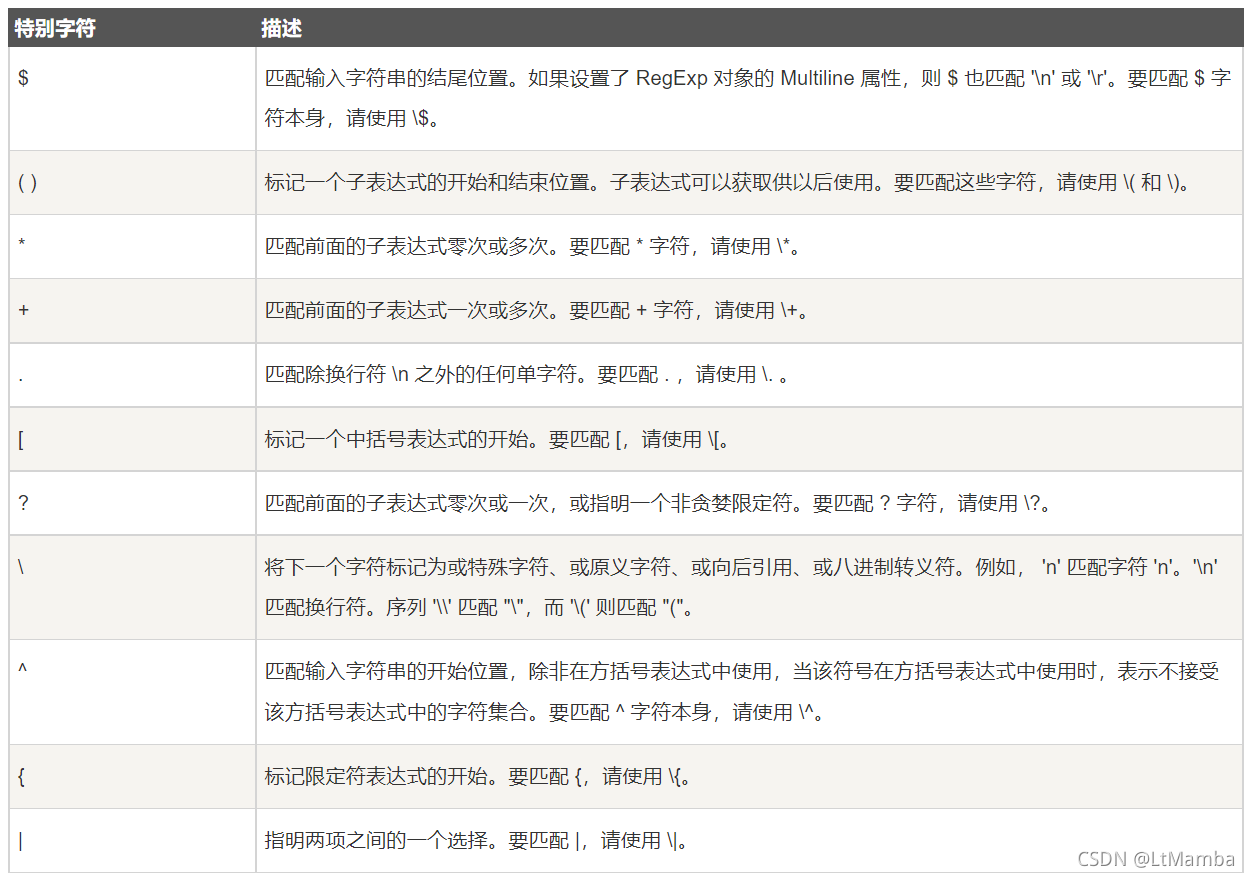The height and width of the screenshot is (877, 1250).
Task: Select the ^ character cell
Action: tap(132, 692)
